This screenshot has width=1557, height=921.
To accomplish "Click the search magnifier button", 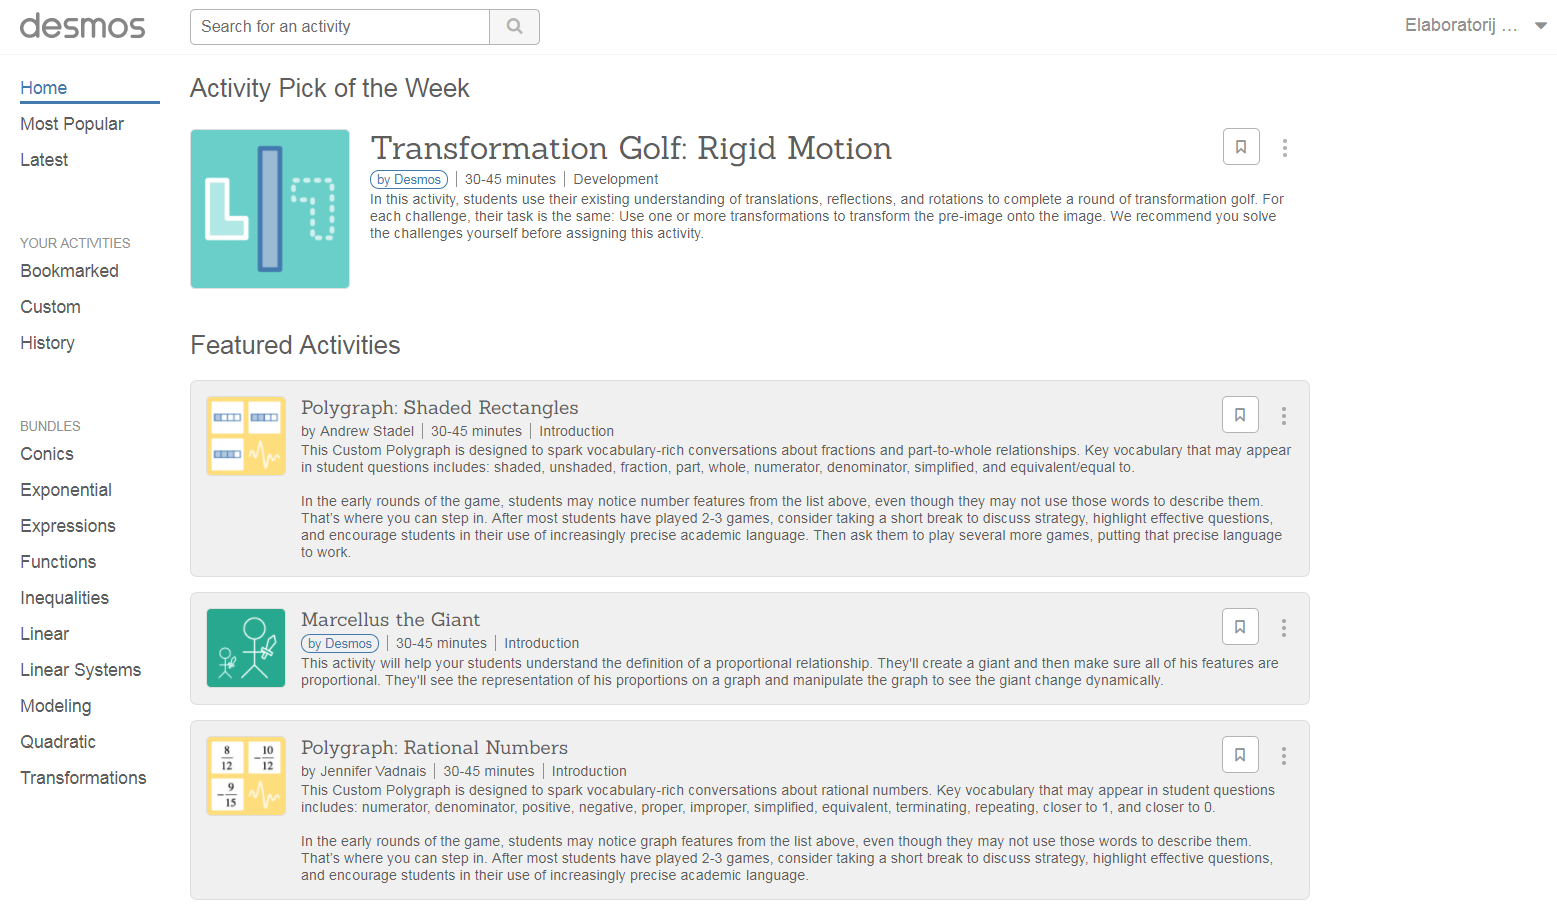I will tap(514, 27).
